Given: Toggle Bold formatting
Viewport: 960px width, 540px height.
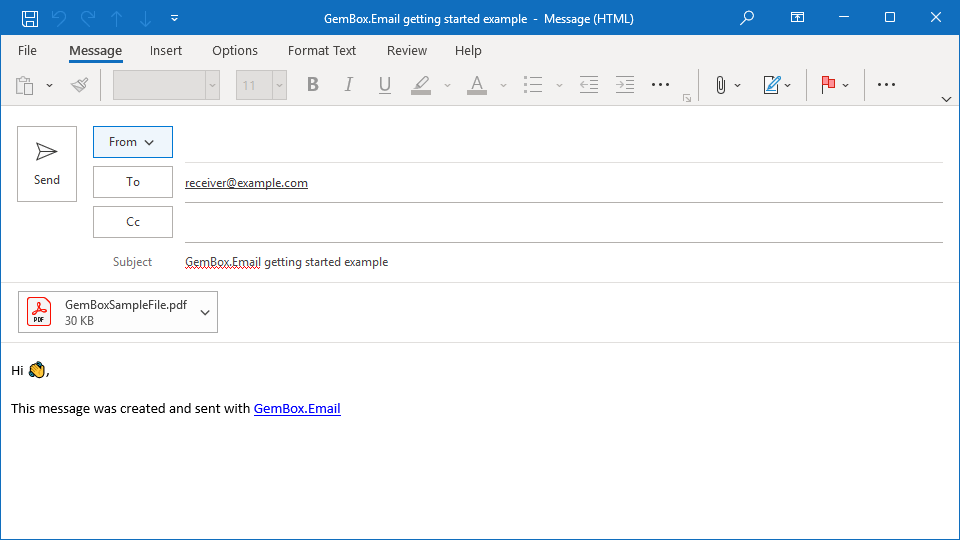Looking at the screenshot, I should [313, 85].
